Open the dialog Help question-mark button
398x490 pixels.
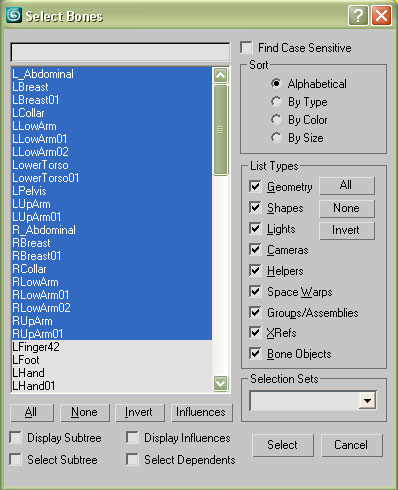tap(358, 15)
